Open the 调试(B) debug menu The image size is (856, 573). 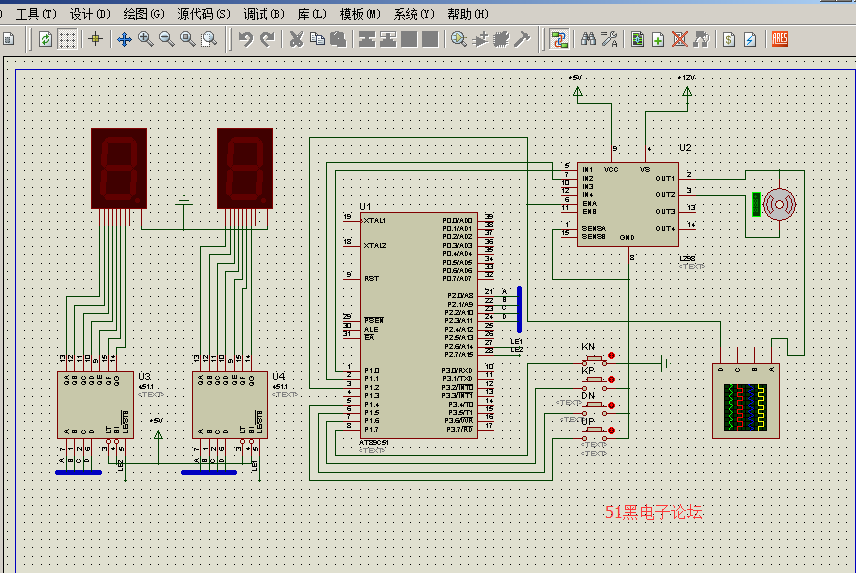262,14
